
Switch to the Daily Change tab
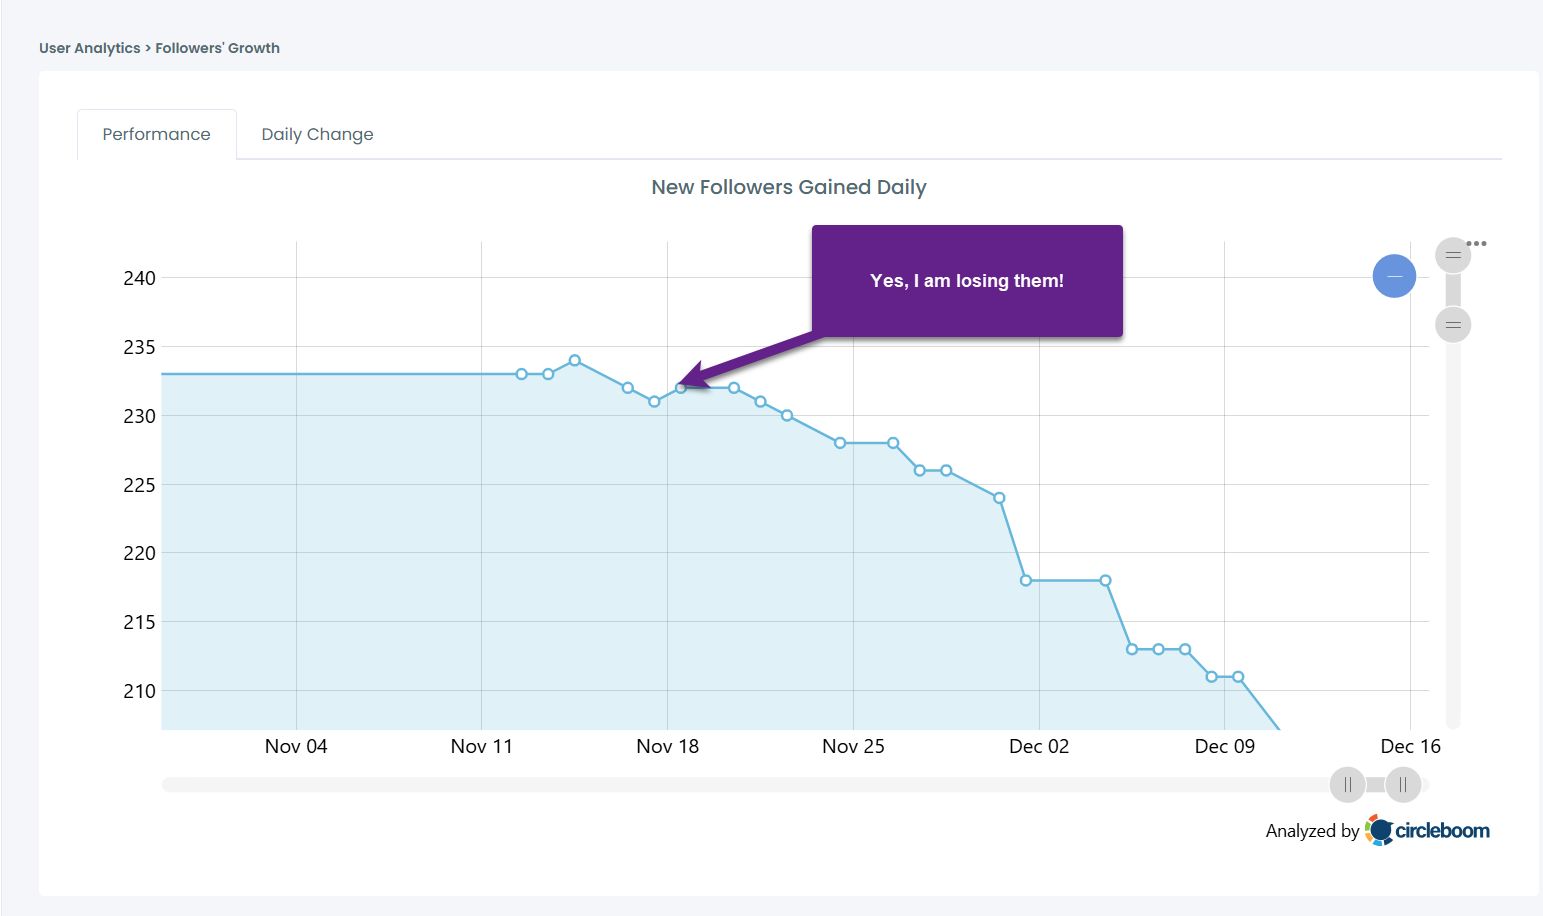(316, 133)
